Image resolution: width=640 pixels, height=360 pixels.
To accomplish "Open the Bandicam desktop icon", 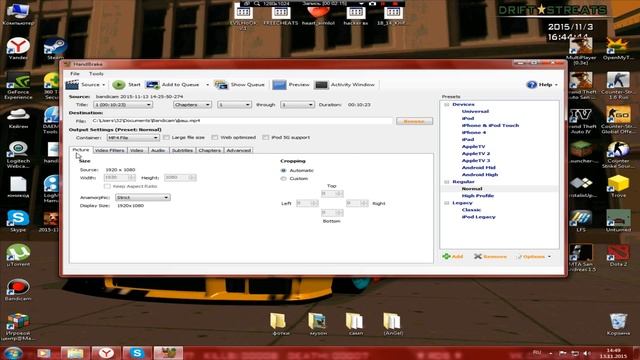I will (x=18, y=290).
